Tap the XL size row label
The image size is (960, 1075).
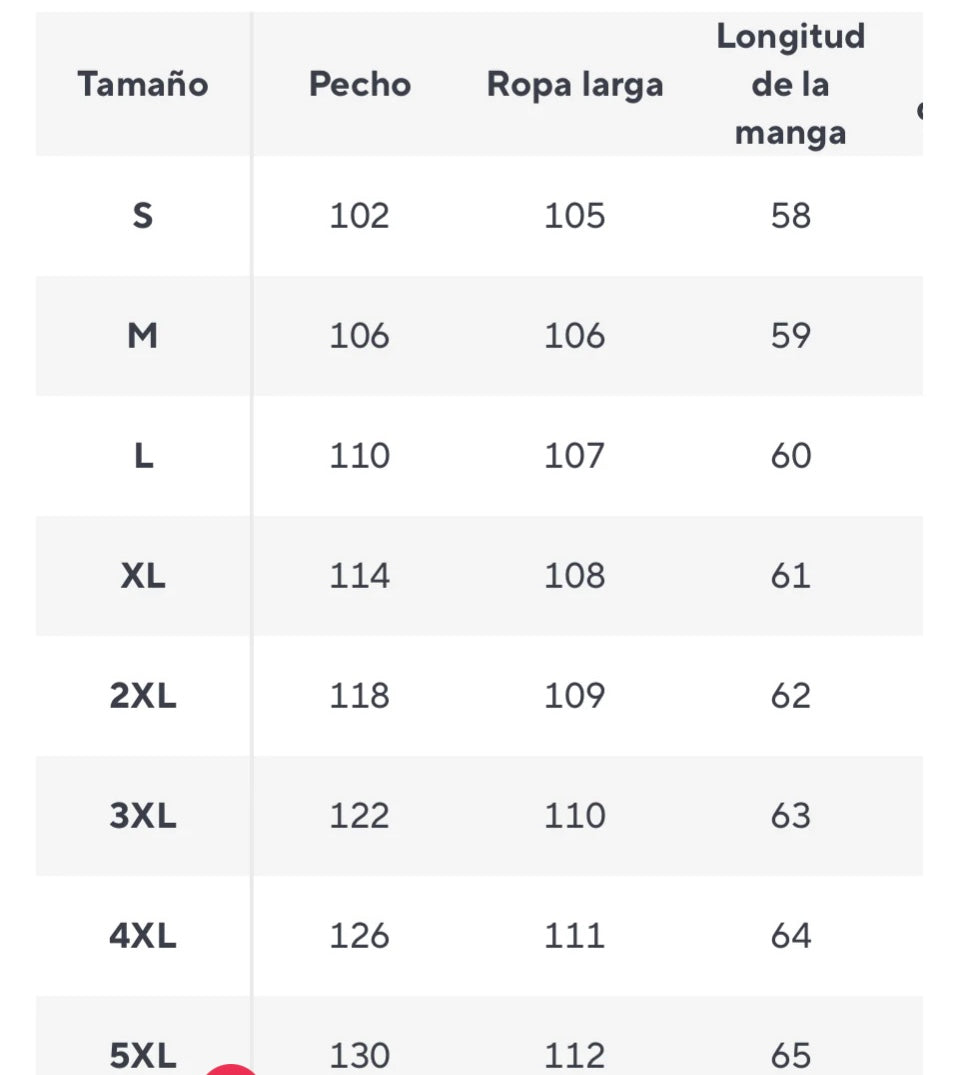click(143, 576)
